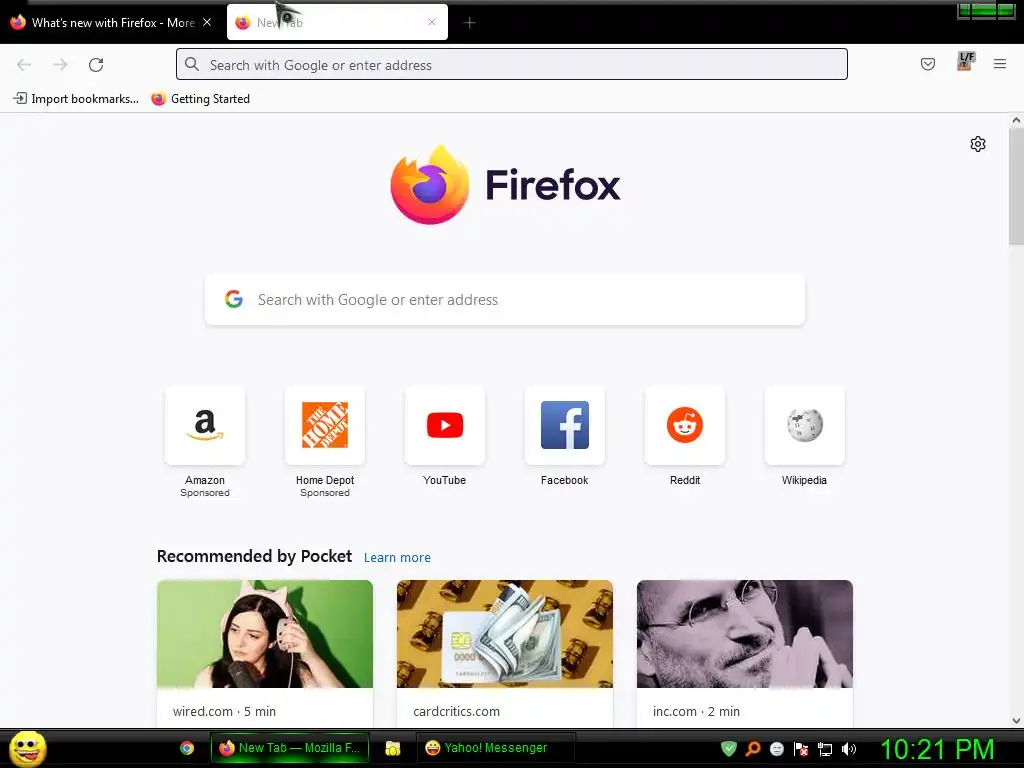Open a new tab with plus button
Image resolution: width=1024 pixels, height=768 pixels.
coord(469,23)
